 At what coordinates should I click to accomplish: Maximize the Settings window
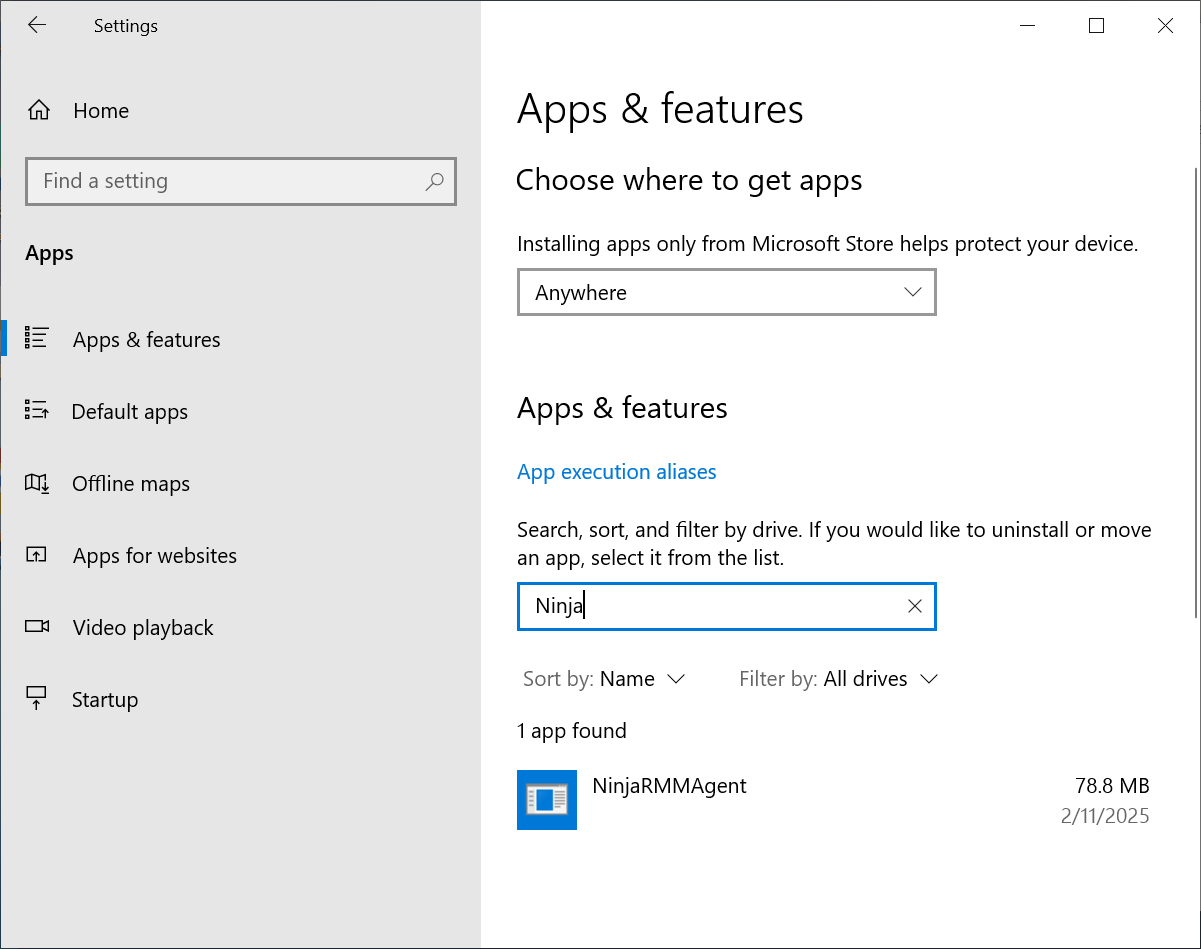[x=1096, y=26]
